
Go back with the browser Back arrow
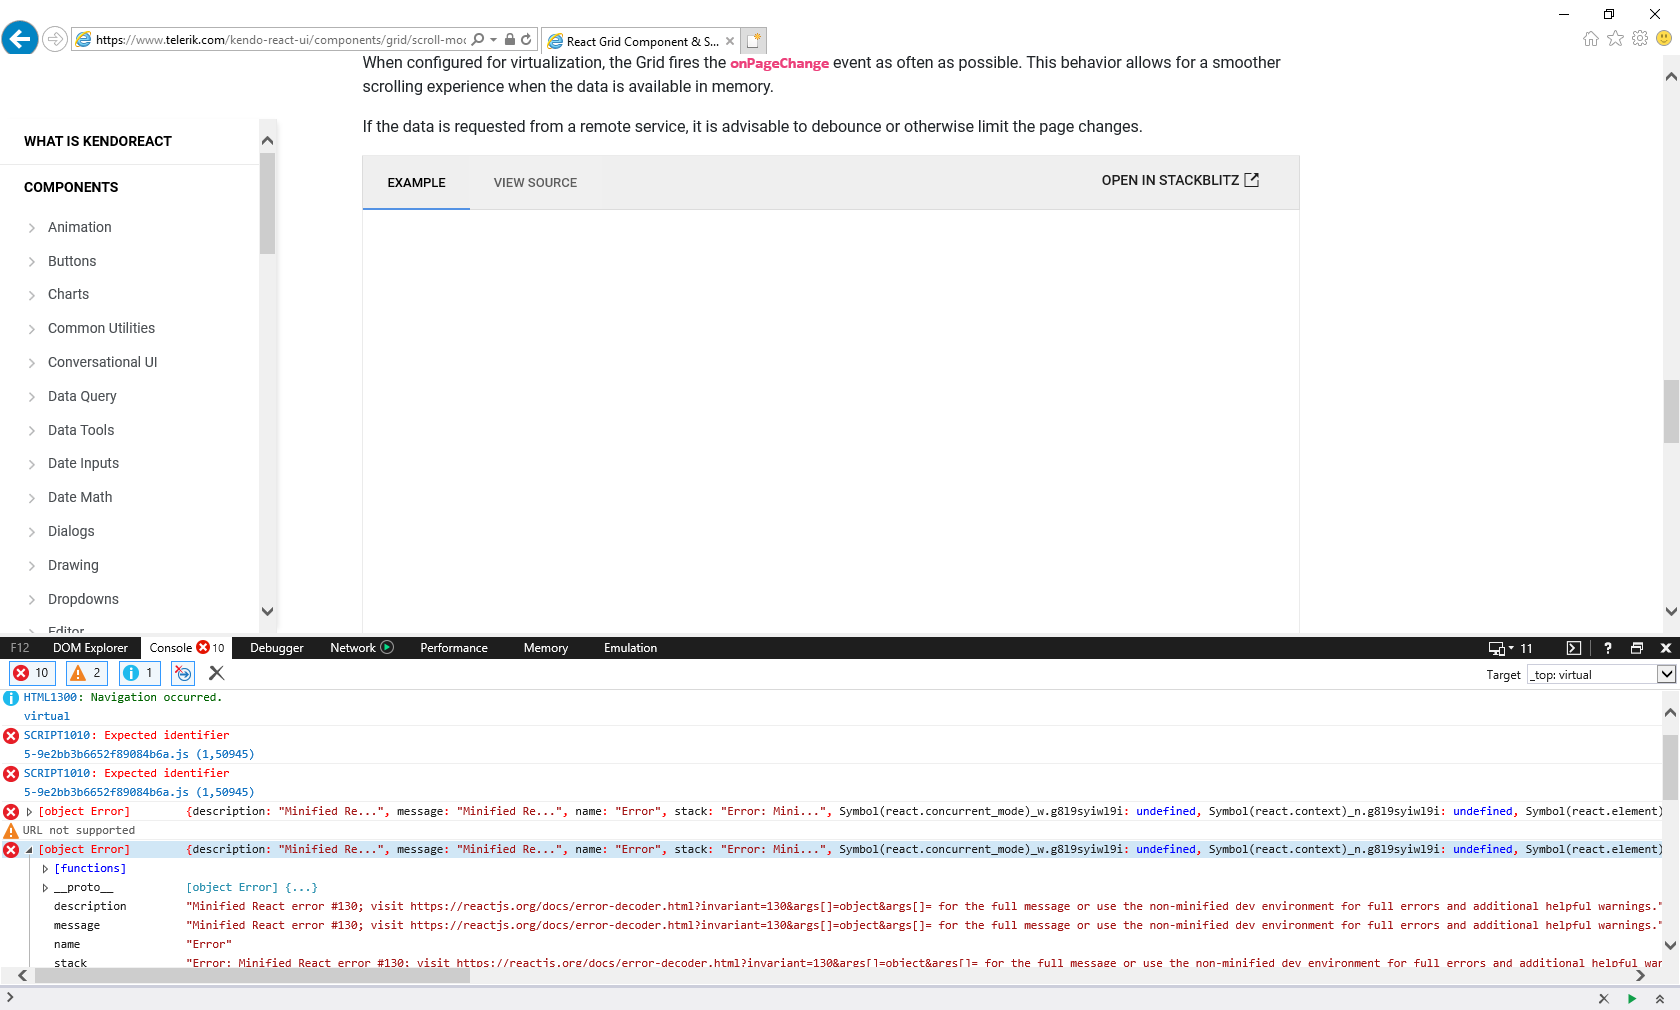point(20,39)
